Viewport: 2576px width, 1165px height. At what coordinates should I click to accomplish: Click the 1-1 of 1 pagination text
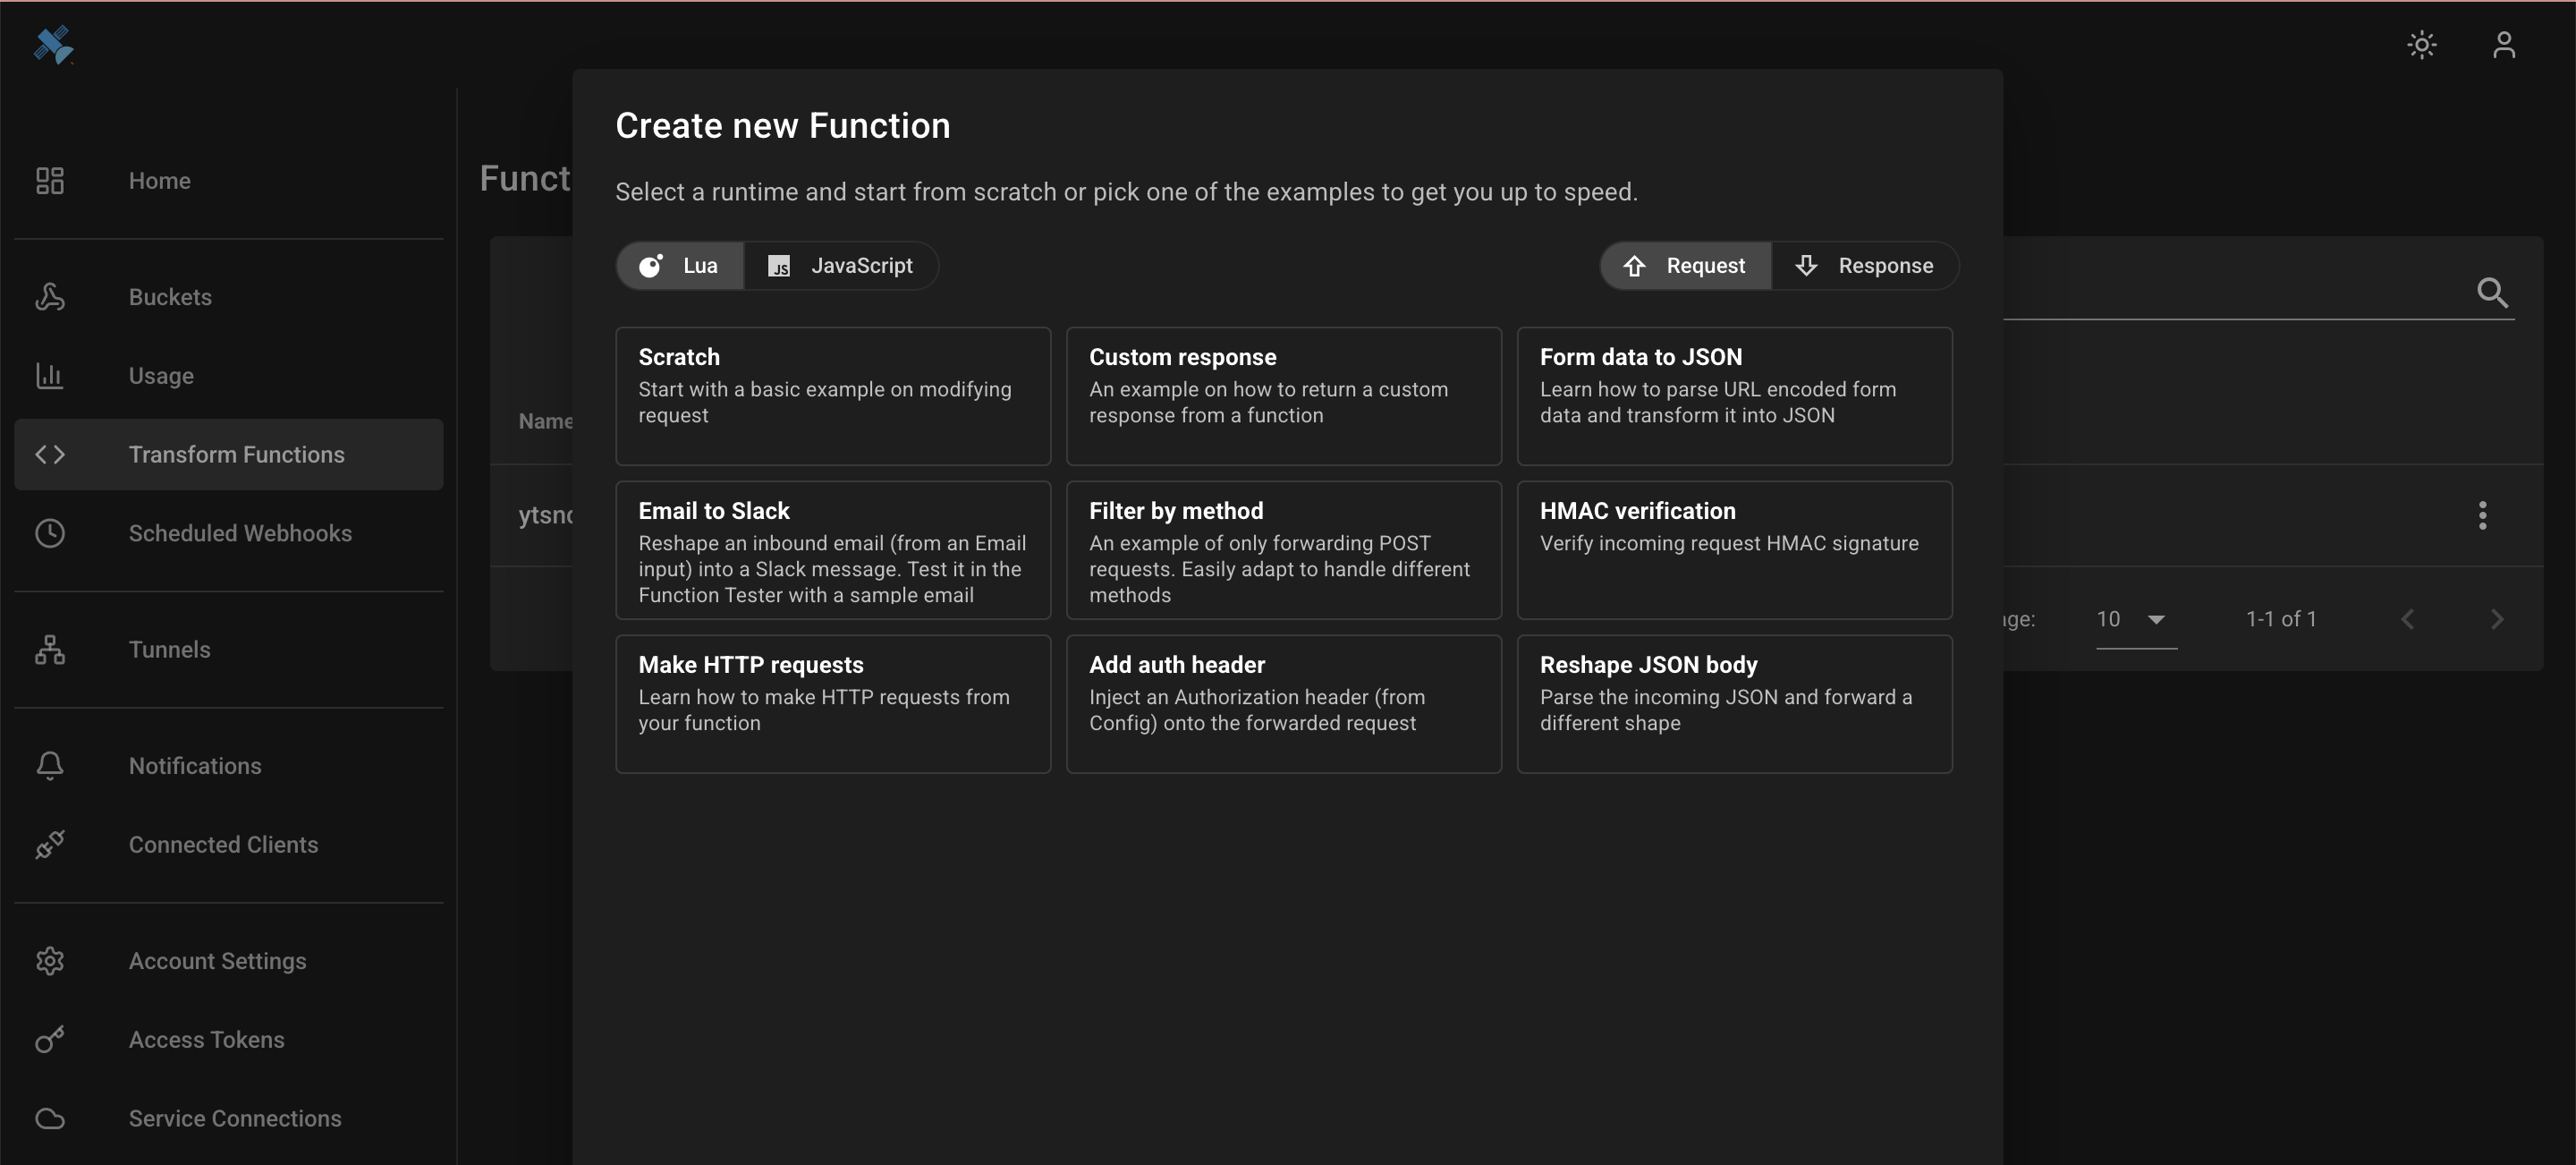2281,619
